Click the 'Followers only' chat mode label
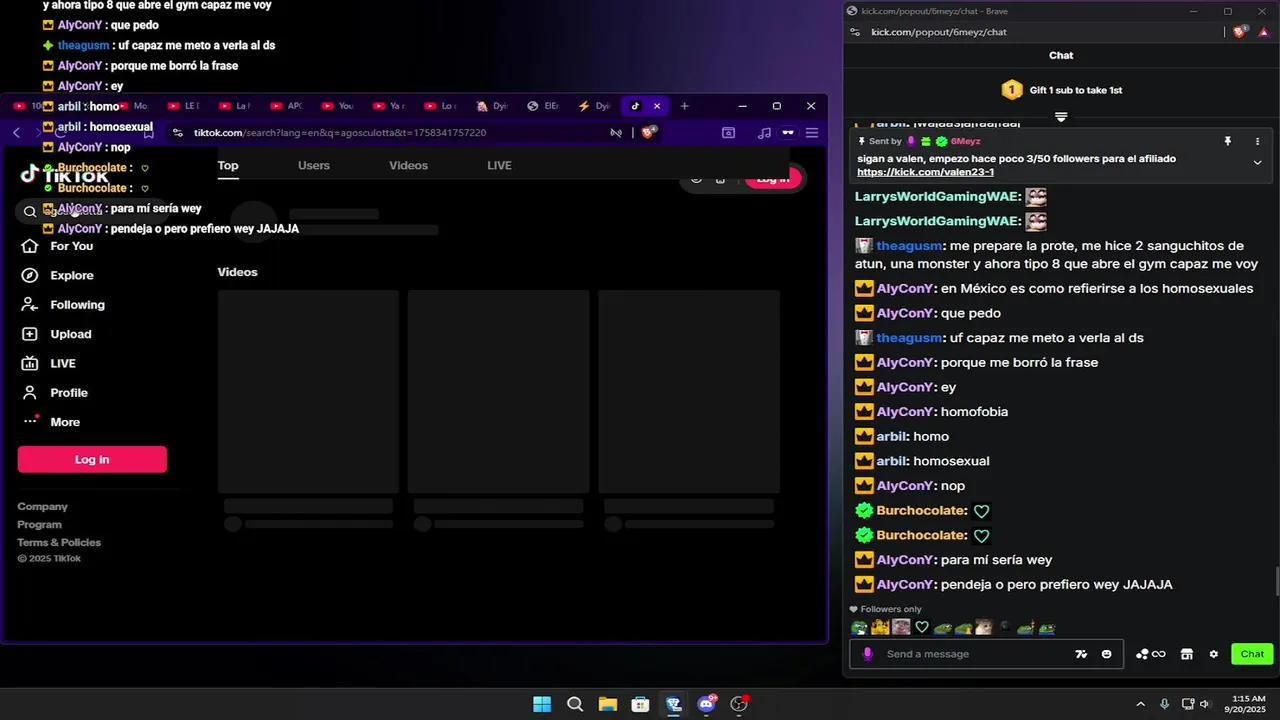Screen dimensions: 1280x720 pyautogui.click(x=891, y=609)
